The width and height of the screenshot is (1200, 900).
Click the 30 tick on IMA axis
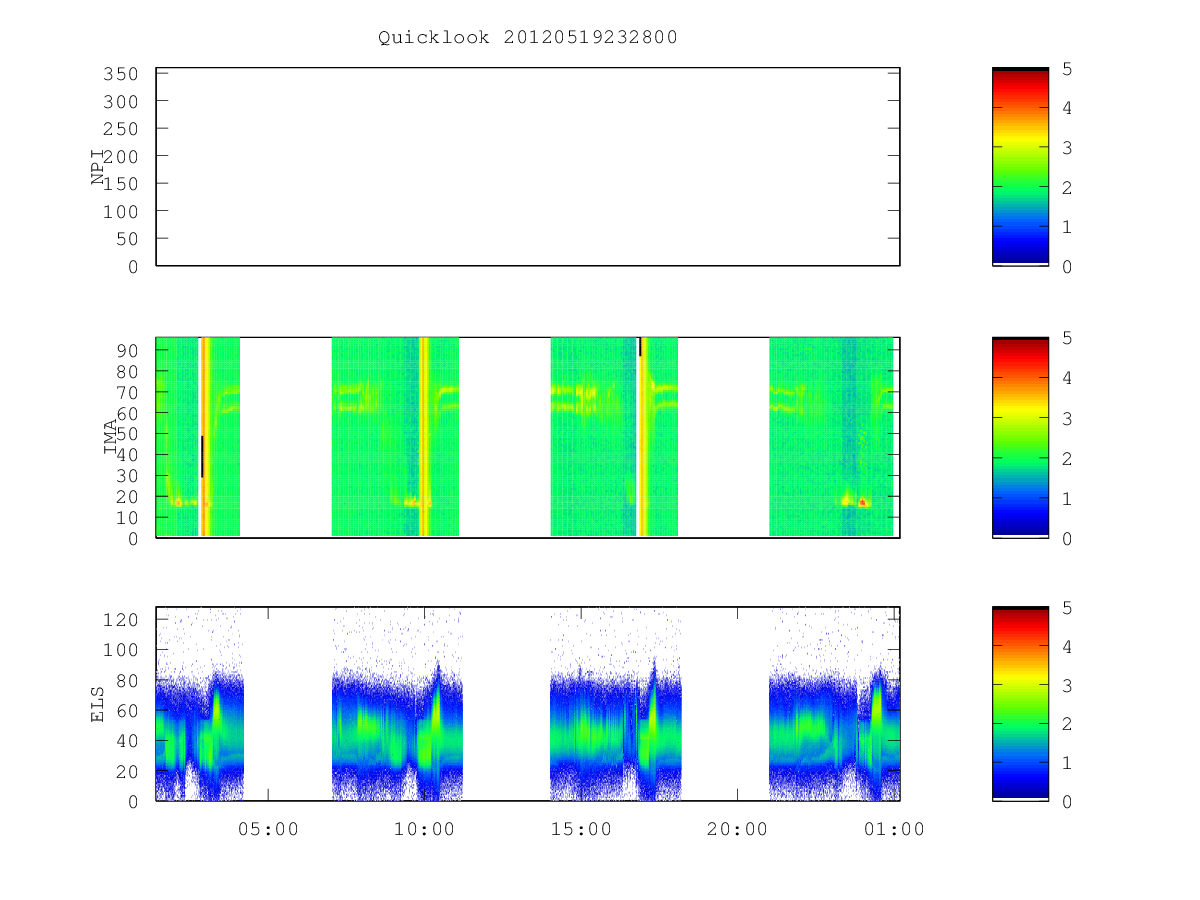pos(128,476)
